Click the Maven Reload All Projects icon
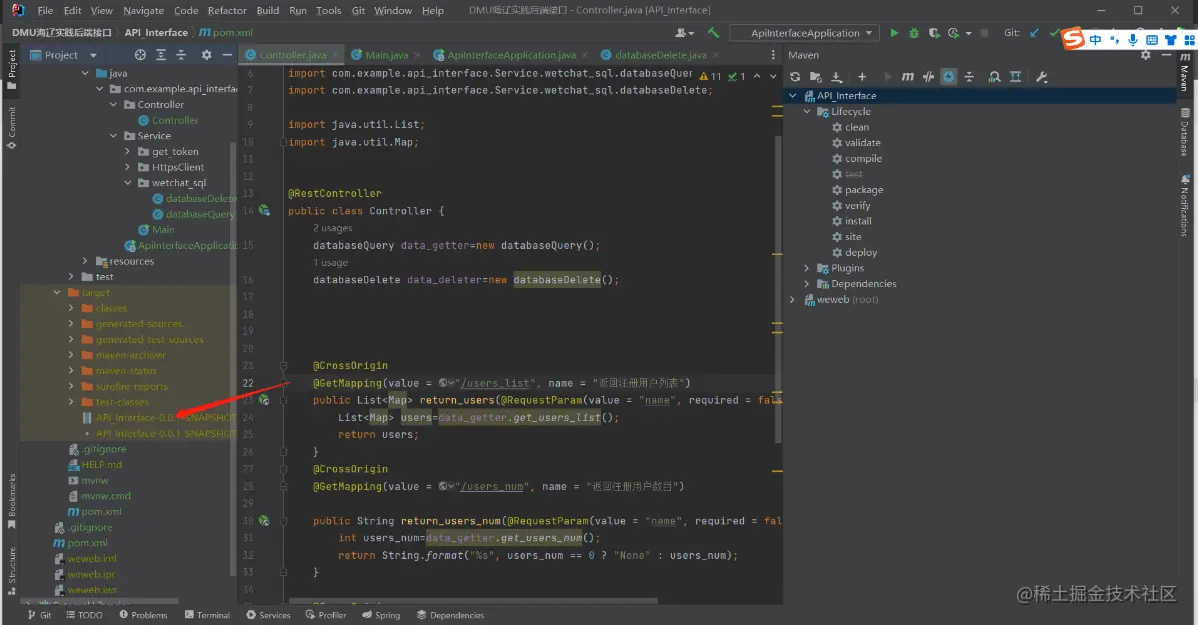The image size is (1198, 625). click(795, 77)
